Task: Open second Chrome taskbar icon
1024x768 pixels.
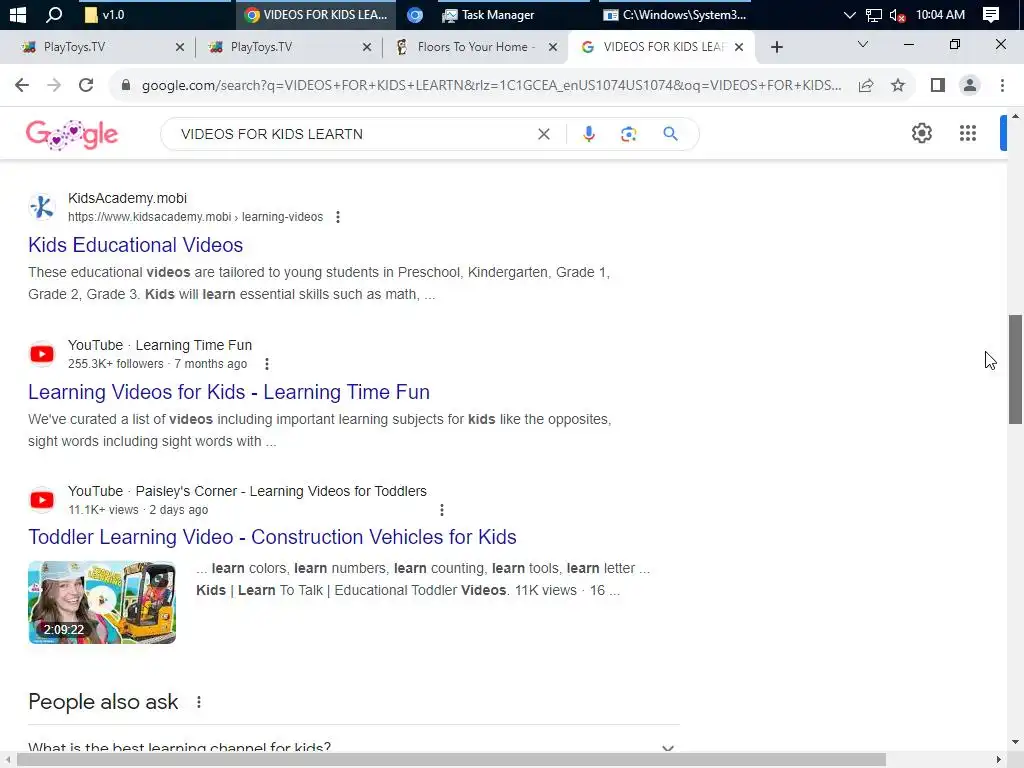Action: tap(415, 14)
